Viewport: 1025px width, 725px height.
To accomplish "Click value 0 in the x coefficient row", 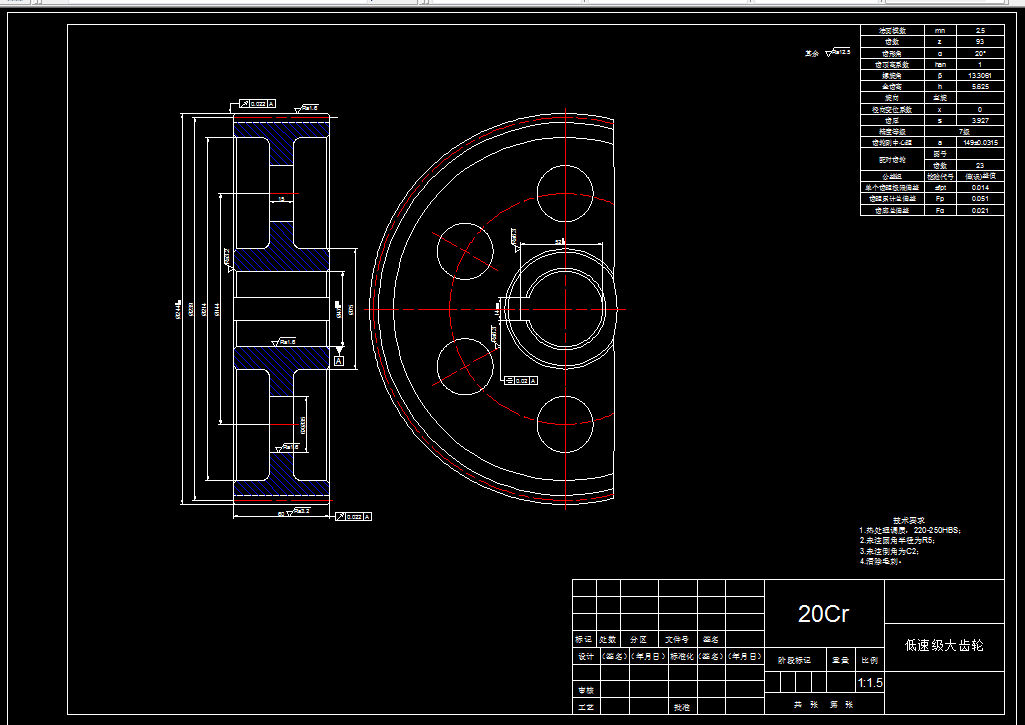I will click(x=980, y=110).
